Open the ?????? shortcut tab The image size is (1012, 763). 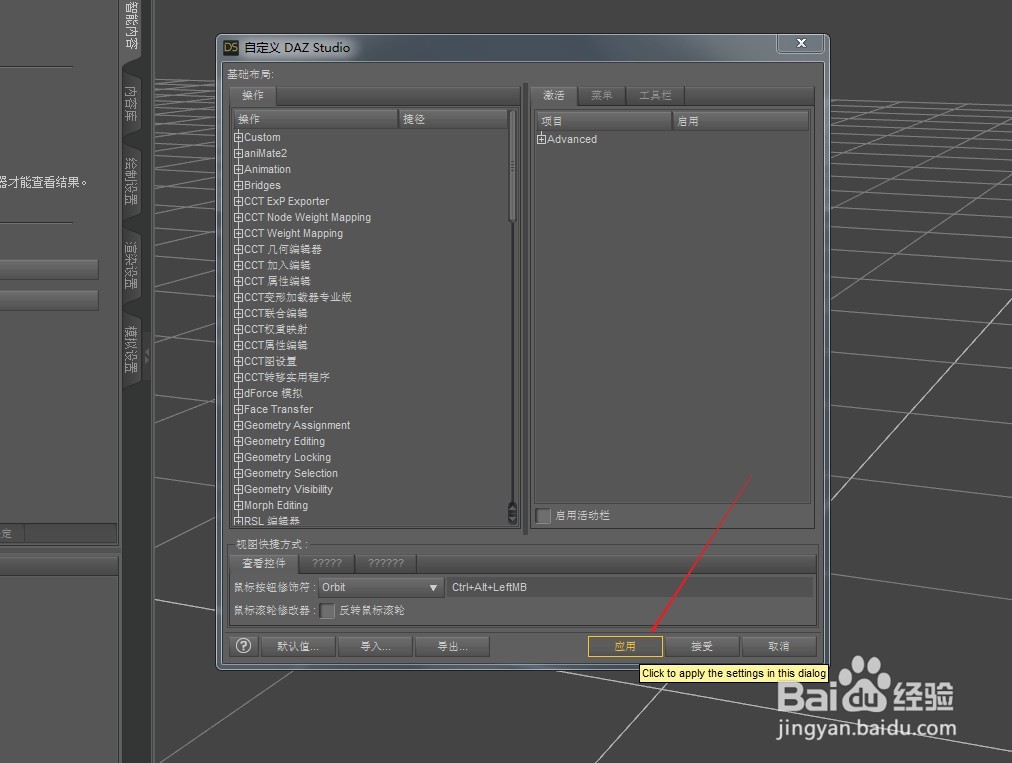point(386,564)
